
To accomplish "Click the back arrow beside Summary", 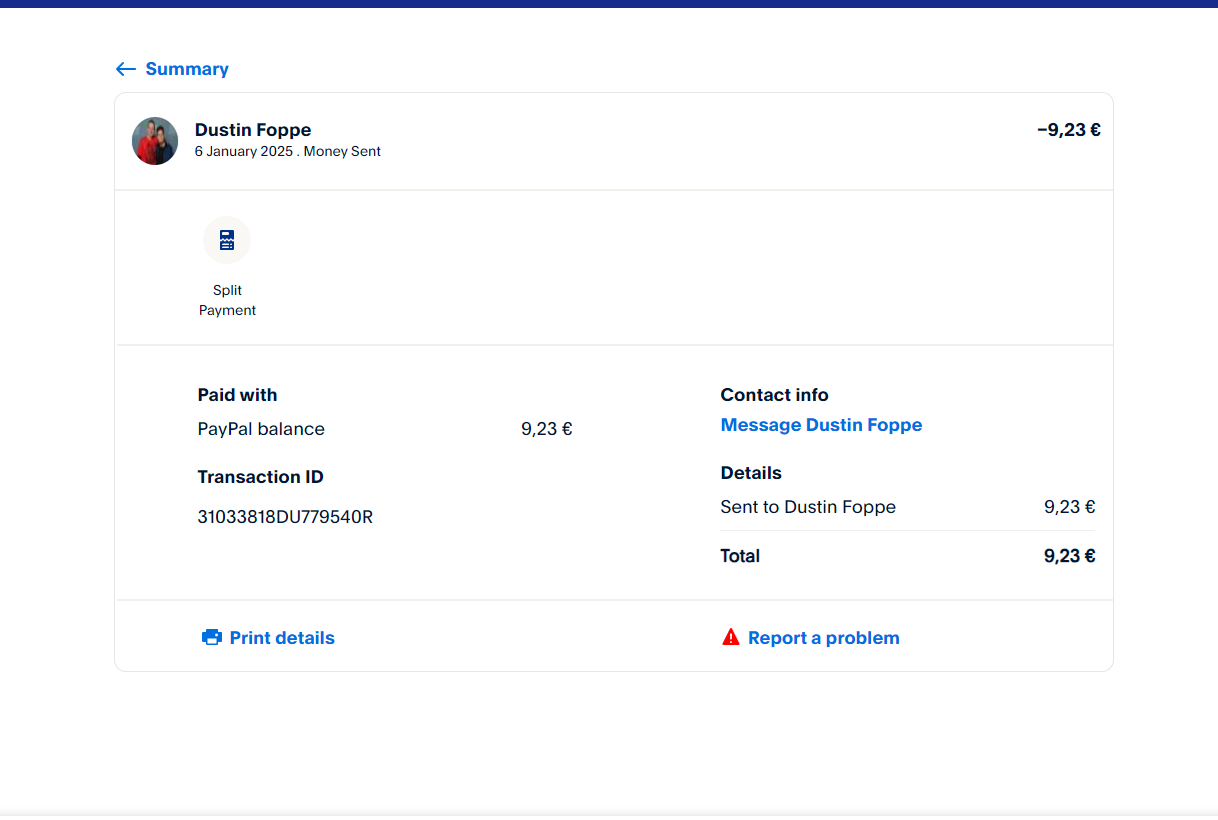I will [x=125, y=69].
